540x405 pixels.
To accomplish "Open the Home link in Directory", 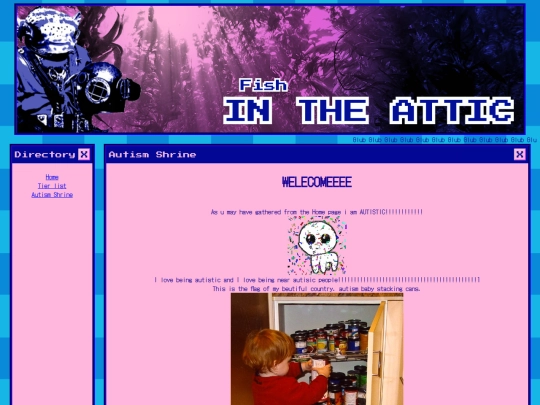I will pyautogui.click(x=52, y=177).
